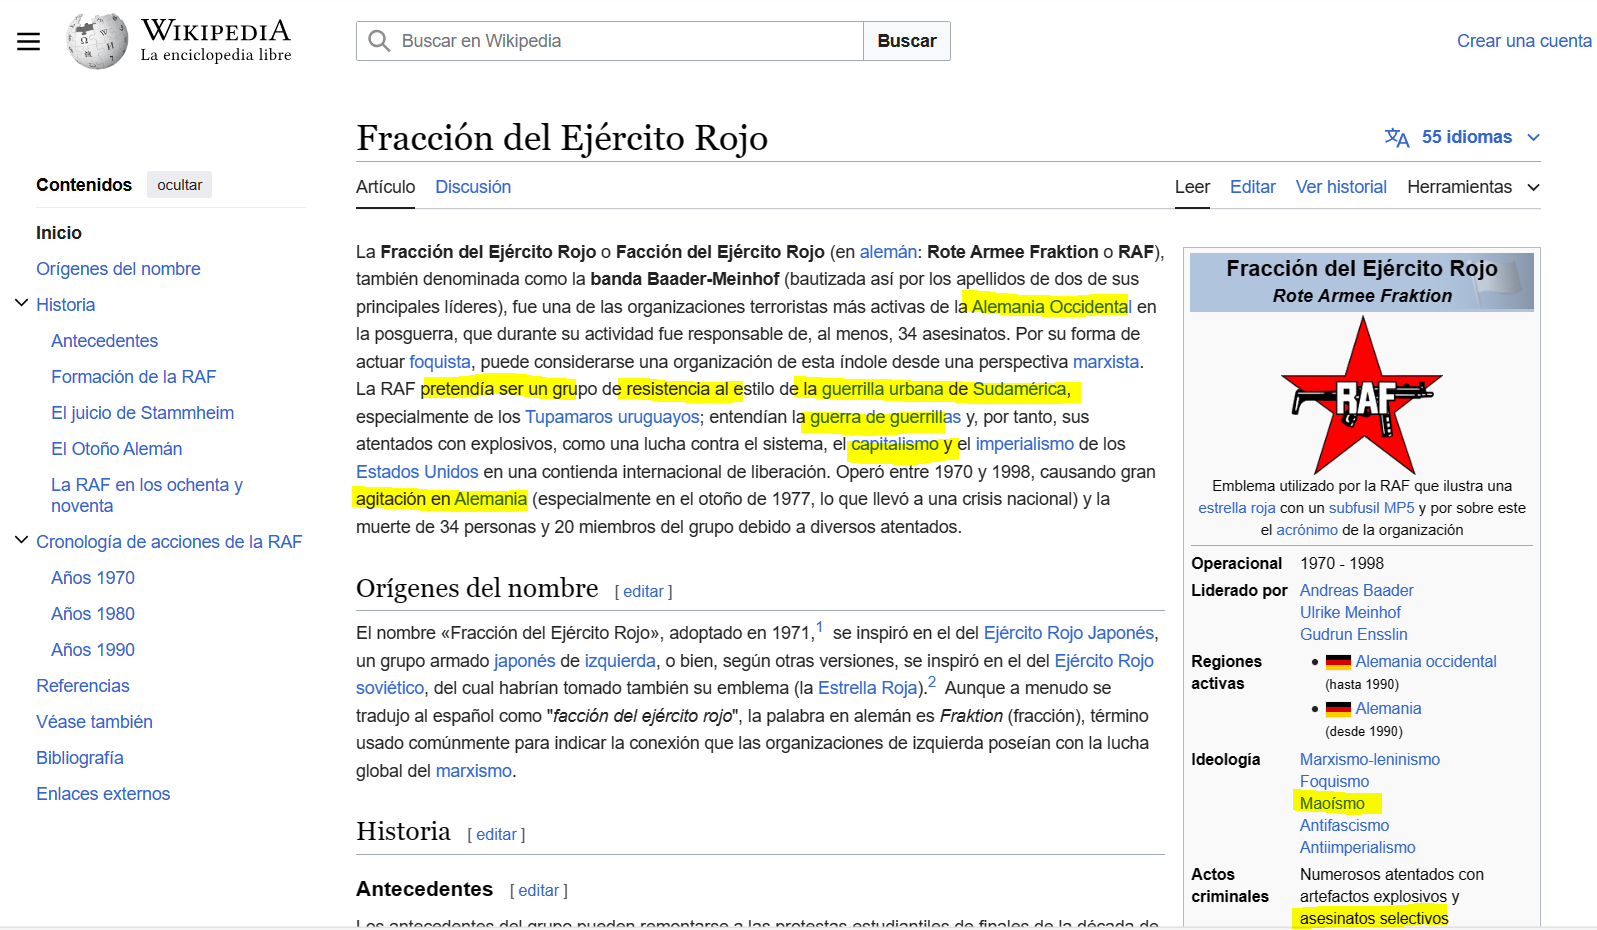Click Crear una cuenta link

(1524, 41)
